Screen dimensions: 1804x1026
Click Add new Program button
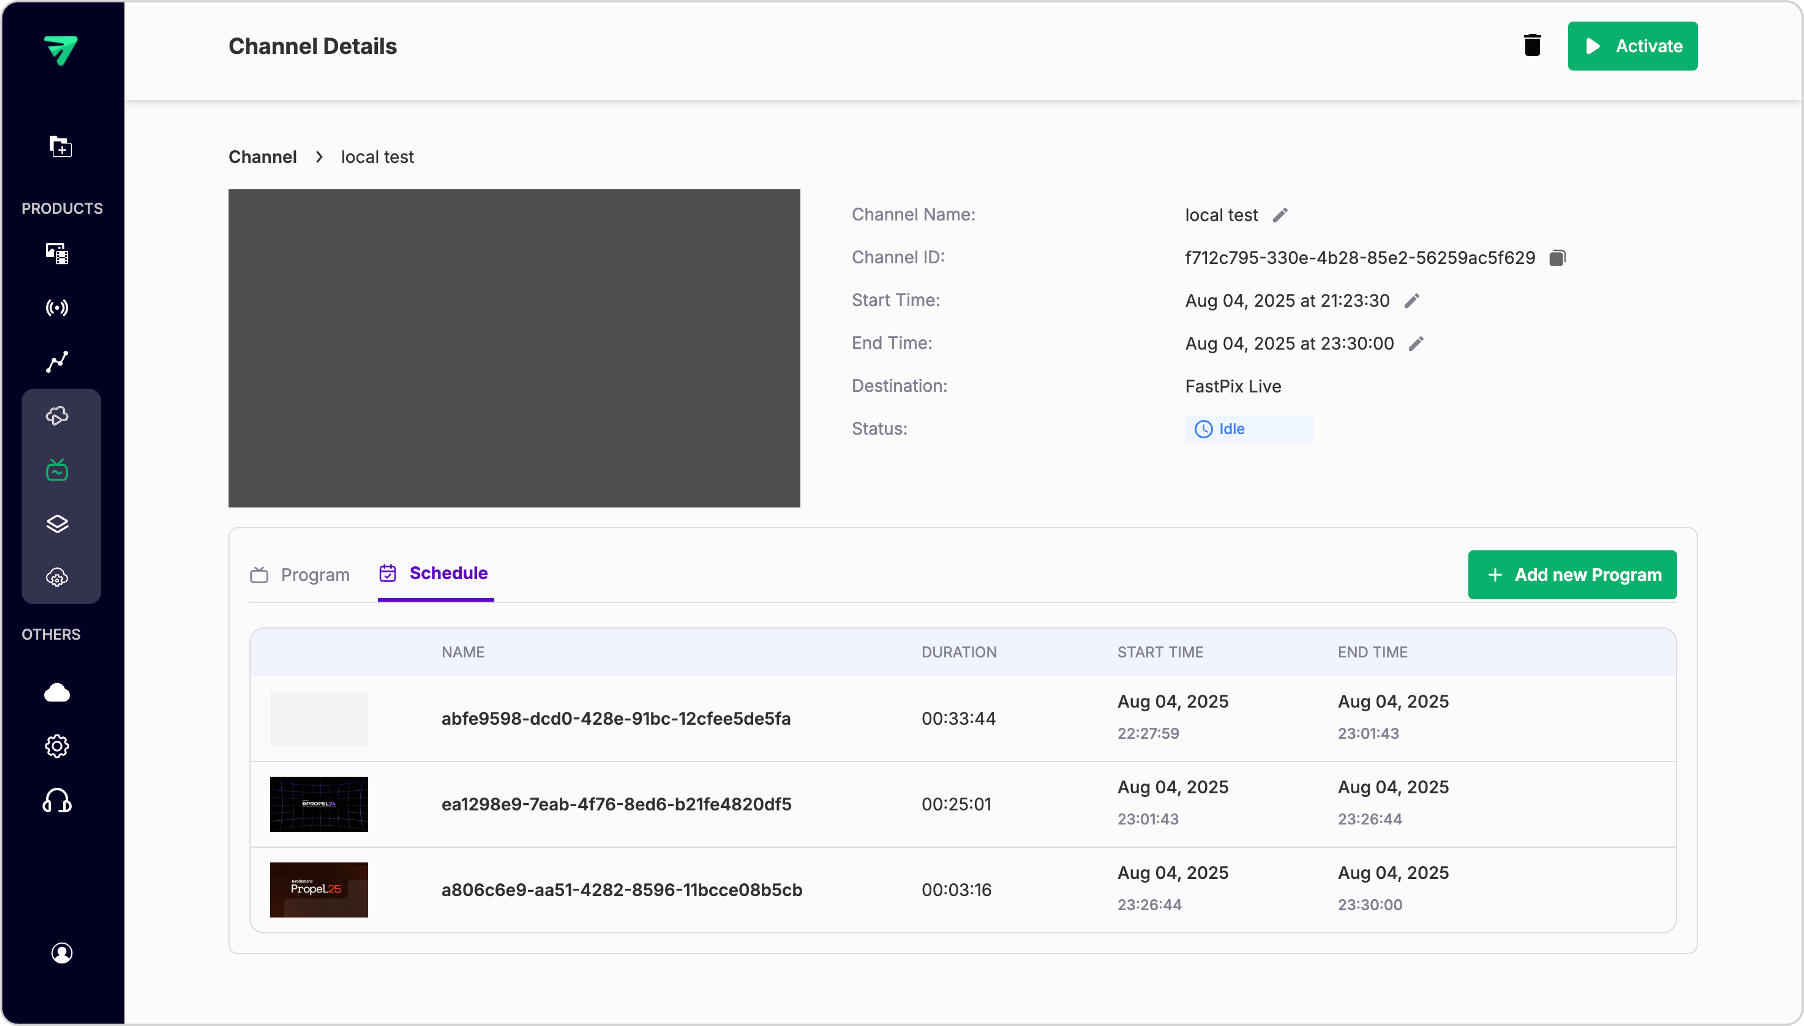click(1572, 575)
